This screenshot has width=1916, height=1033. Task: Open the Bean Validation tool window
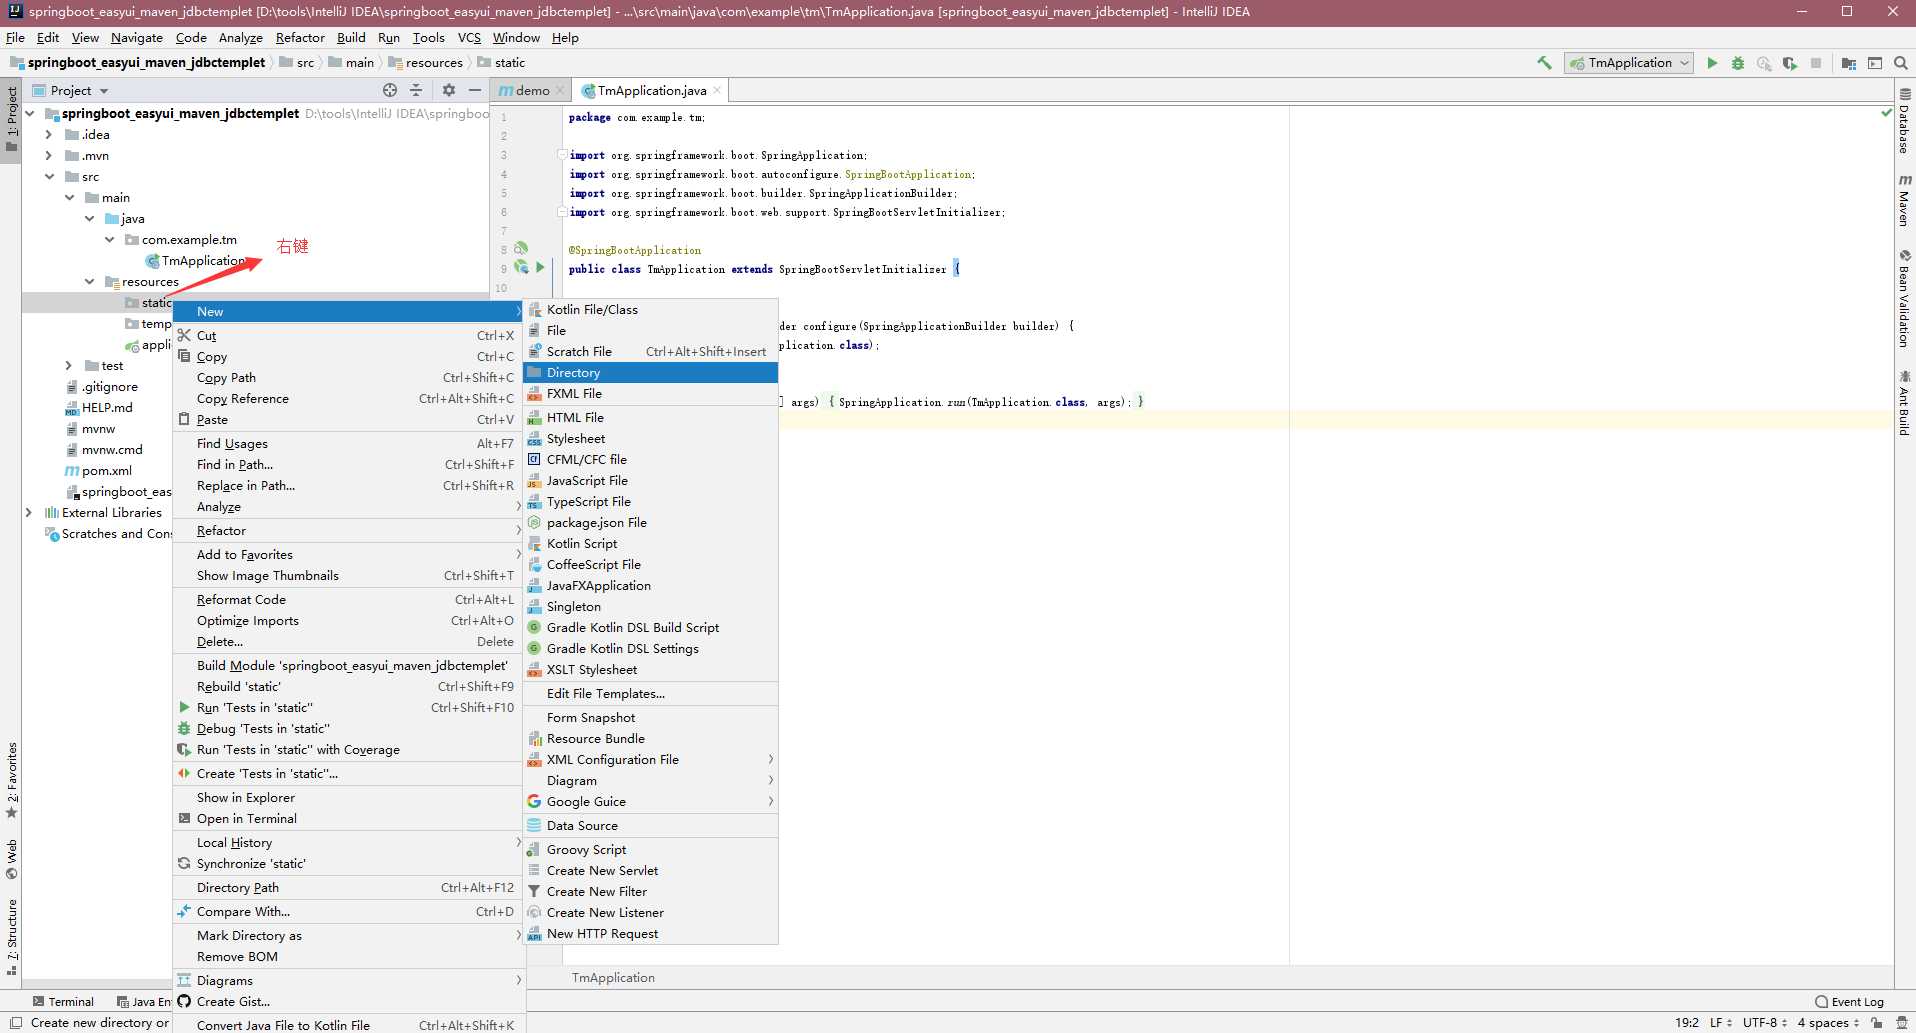click(1905, 299)
